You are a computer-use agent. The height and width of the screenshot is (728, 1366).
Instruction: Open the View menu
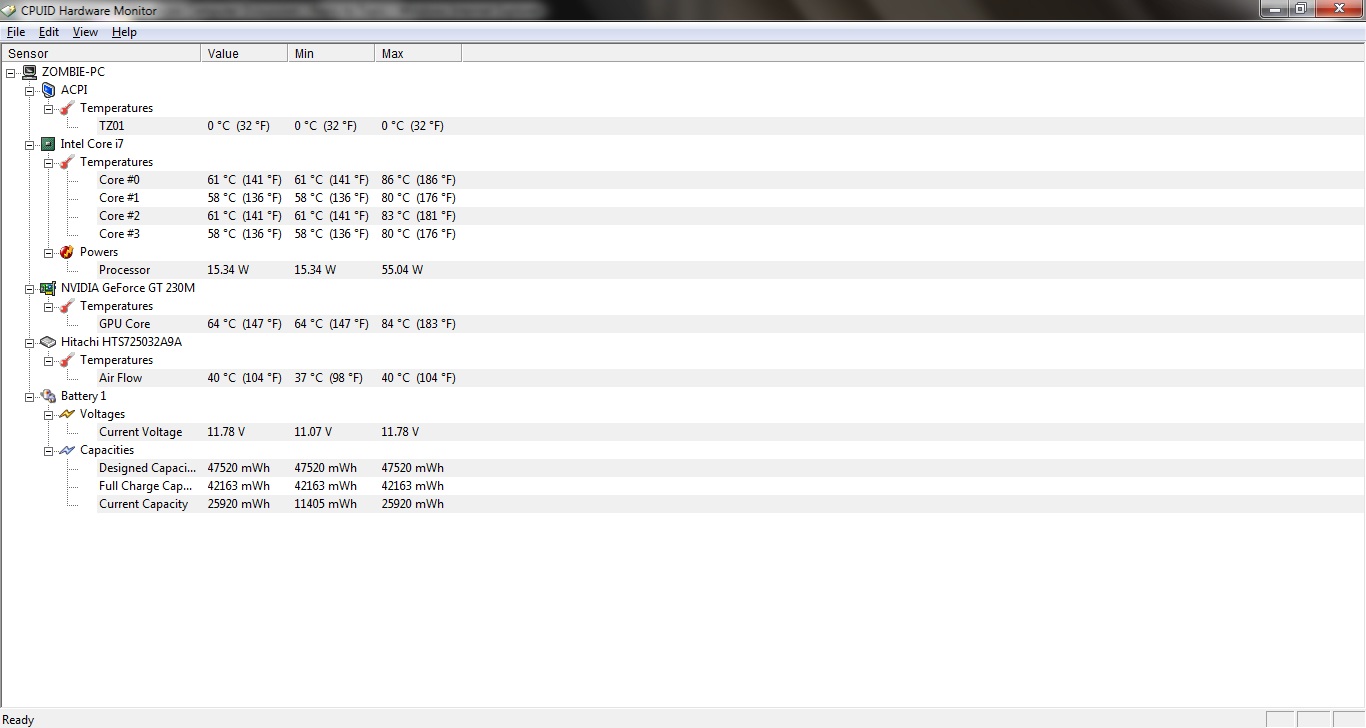point(85,32)
